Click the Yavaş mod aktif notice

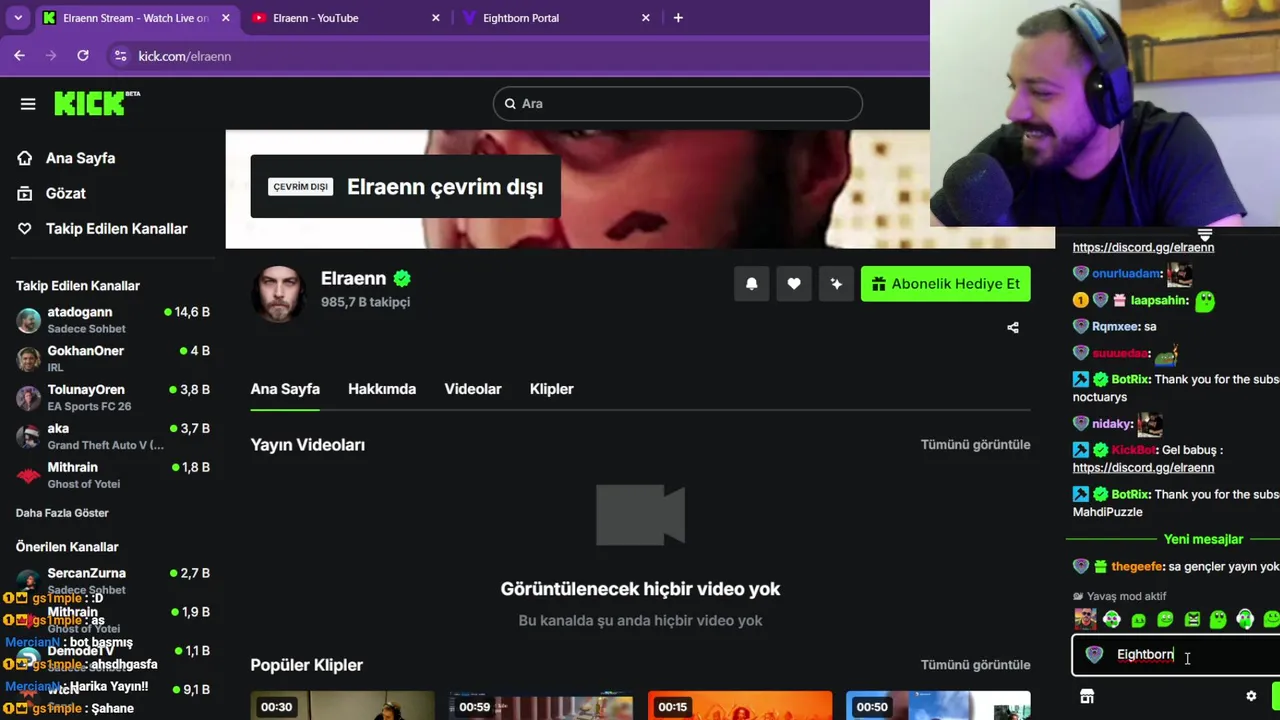point(1119,596)
